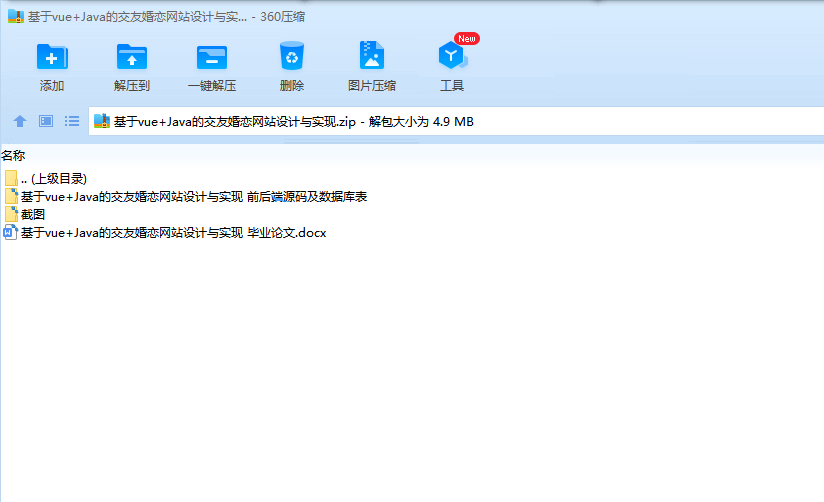This screenshot has height=502, width=824.
Task: Click the 添加 (Add) toolbar icon
Action: [52, 56]
